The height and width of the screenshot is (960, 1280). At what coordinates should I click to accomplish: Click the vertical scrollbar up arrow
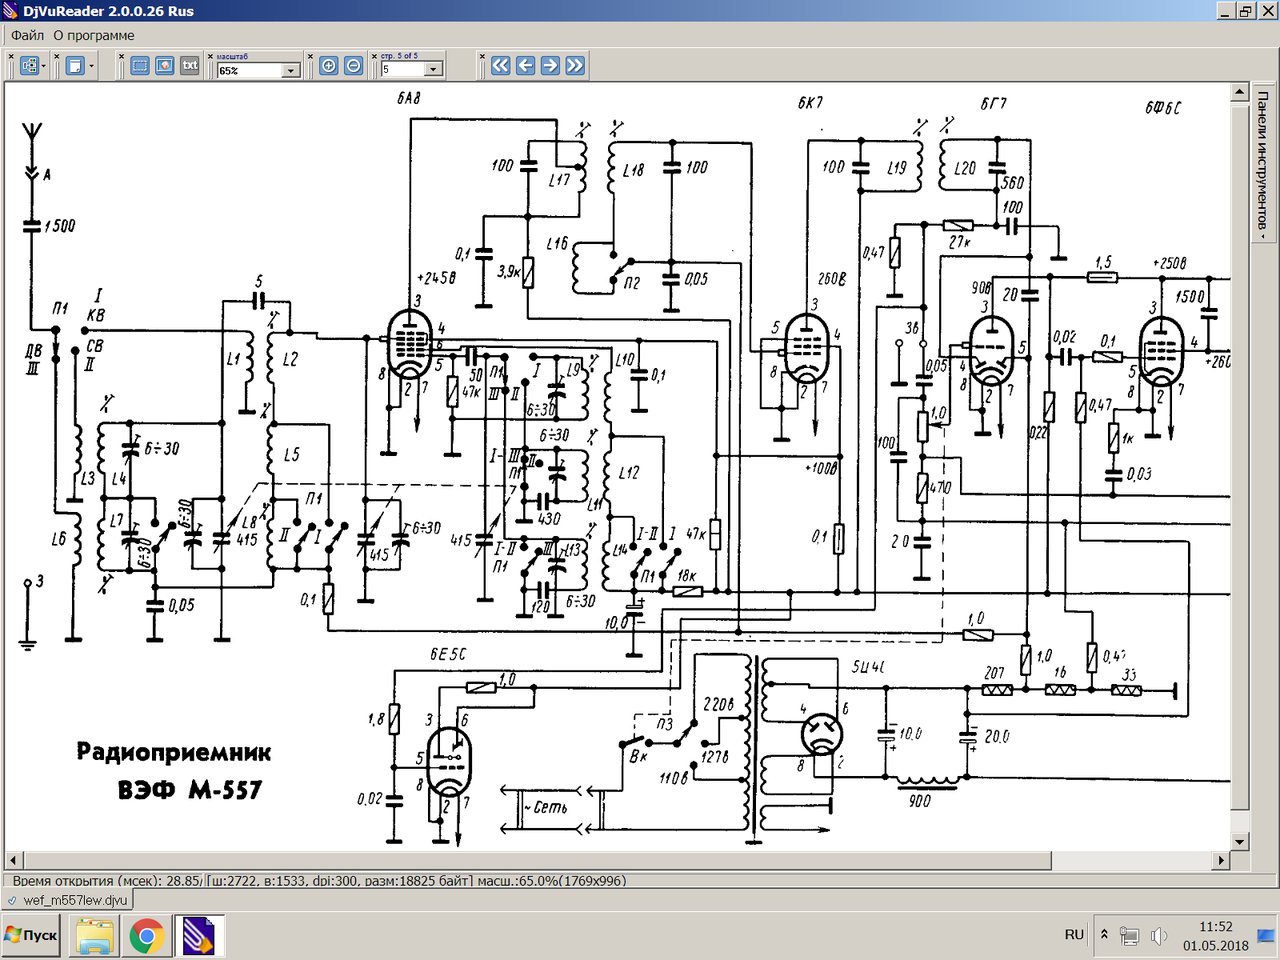coord(1240,91)
